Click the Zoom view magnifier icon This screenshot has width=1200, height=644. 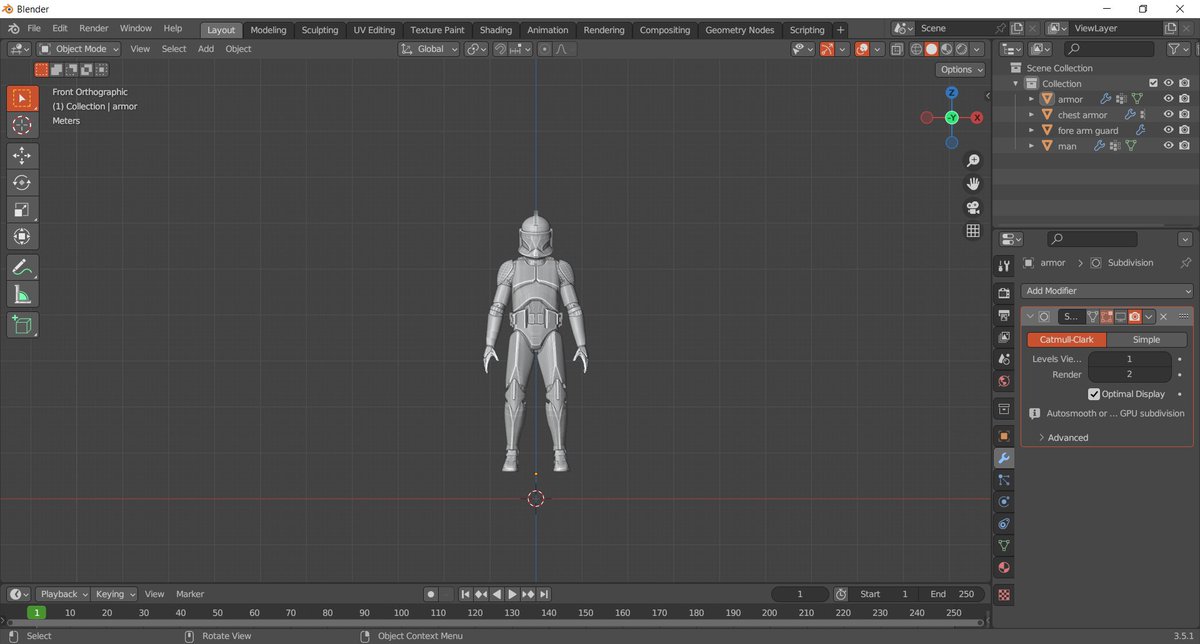click(x=973, y=161)
